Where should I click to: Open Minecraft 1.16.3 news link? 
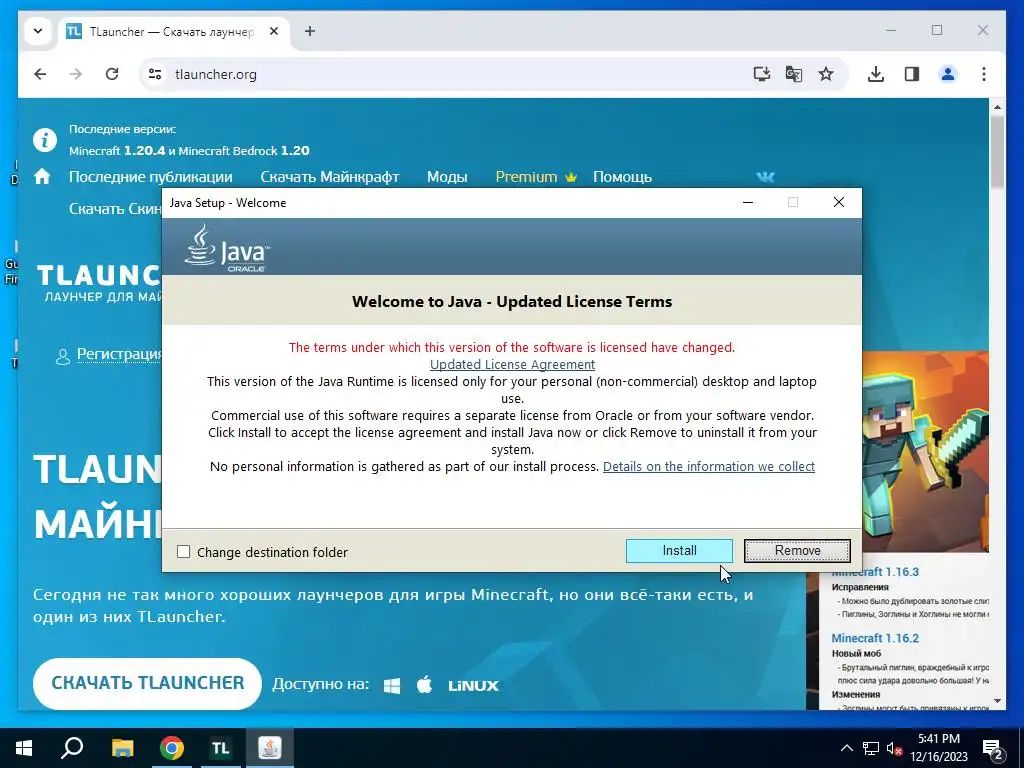tap(875, 572)
